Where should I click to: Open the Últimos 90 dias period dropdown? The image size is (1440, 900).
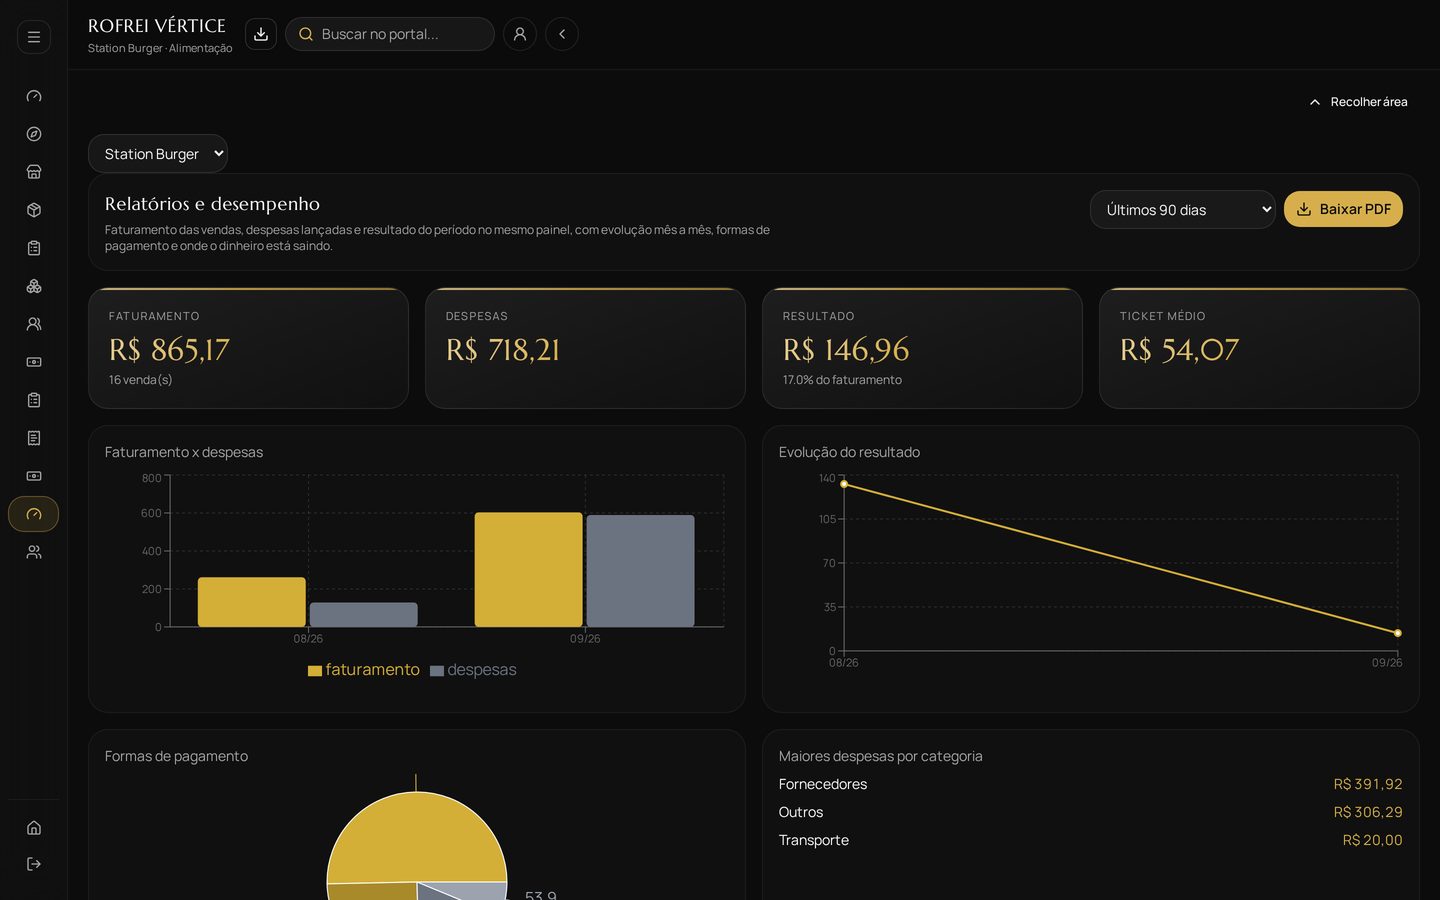[1182, 210]
